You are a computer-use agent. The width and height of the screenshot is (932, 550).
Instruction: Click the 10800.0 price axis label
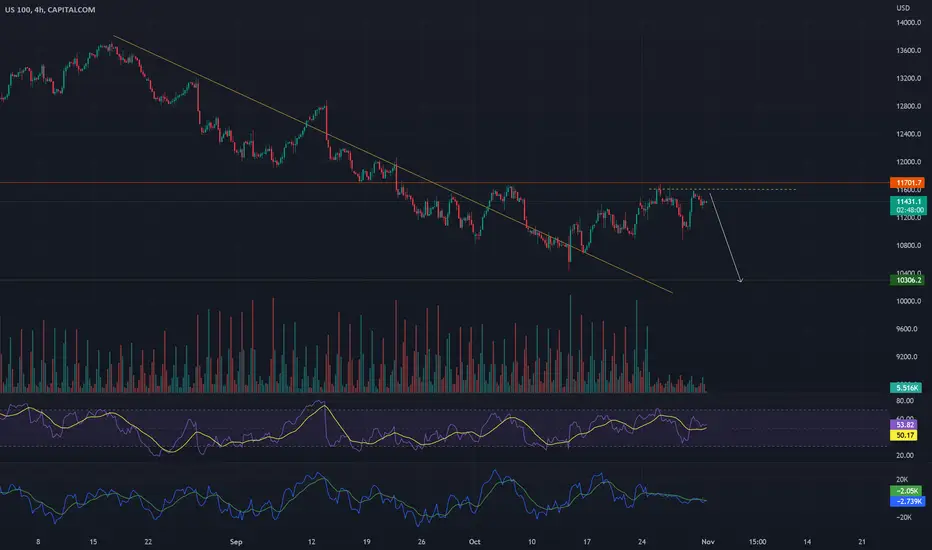point(909,246)
